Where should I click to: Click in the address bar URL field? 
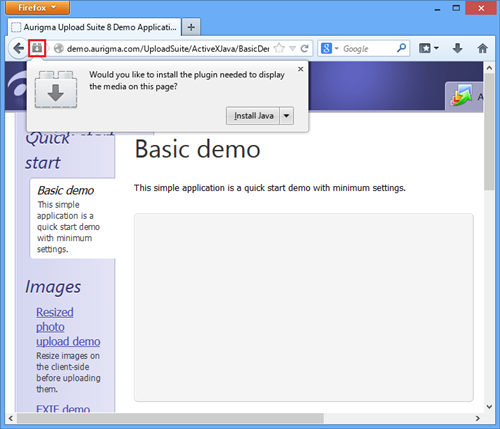point(168,49)
